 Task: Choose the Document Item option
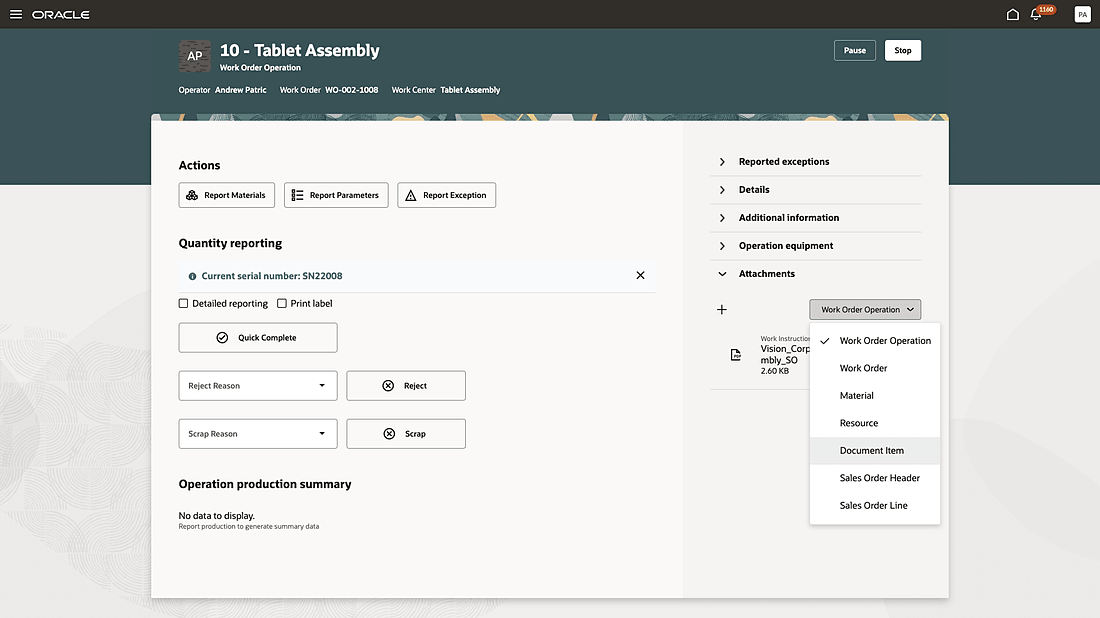[x=875, y=450]
